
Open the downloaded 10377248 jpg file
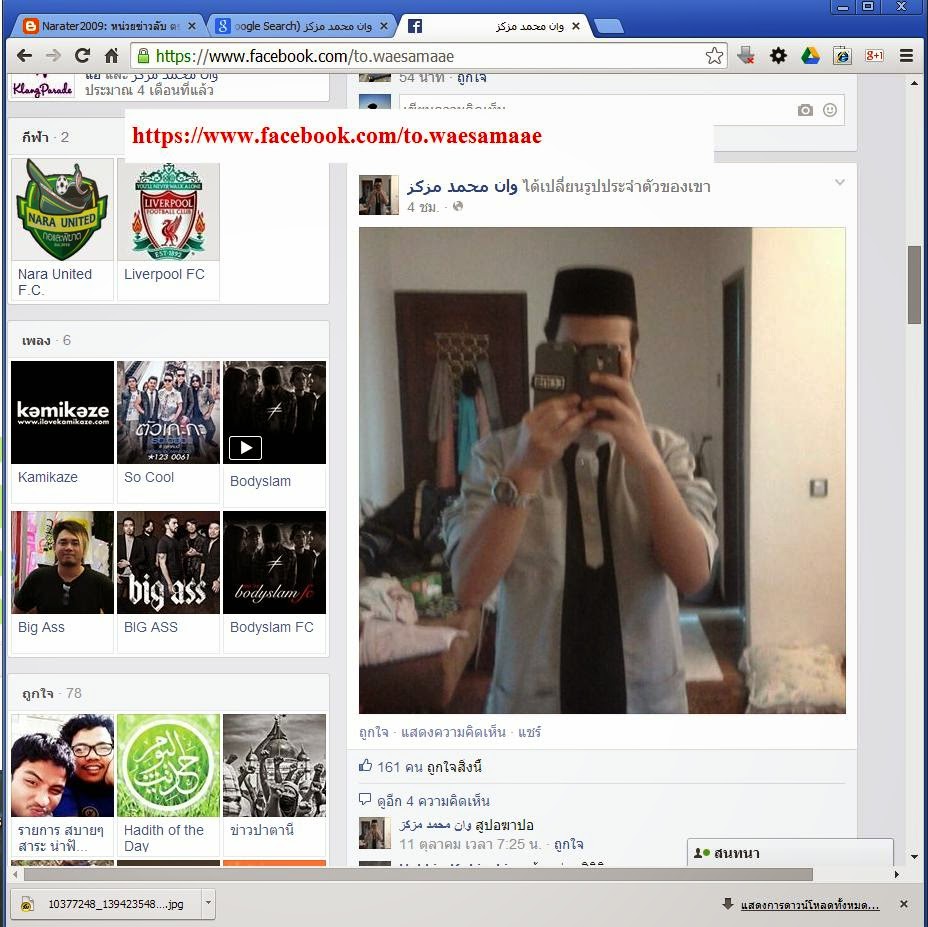click(x=107, y=903)
